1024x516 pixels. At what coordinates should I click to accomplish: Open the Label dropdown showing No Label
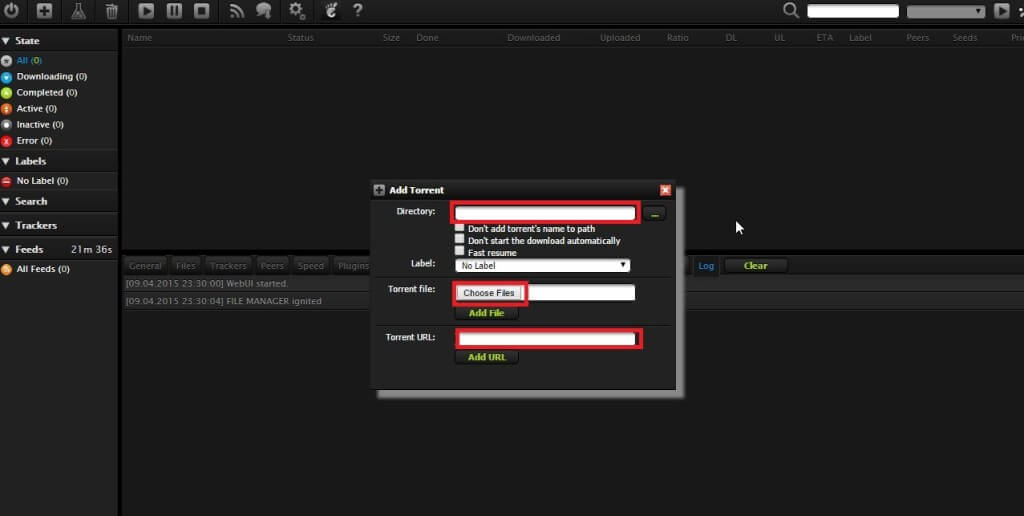click(543, 266)
